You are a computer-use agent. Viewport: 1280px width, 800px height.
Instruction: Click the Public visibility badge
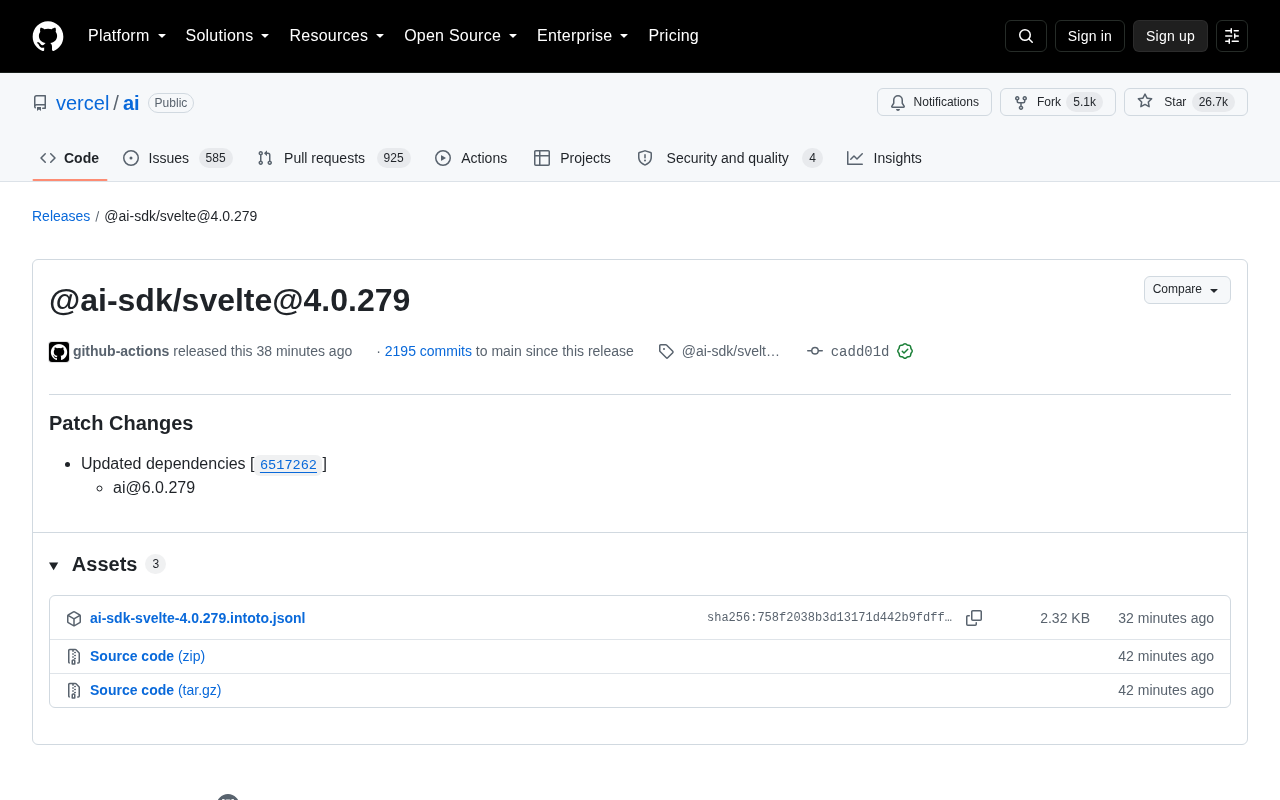(171, 103)
